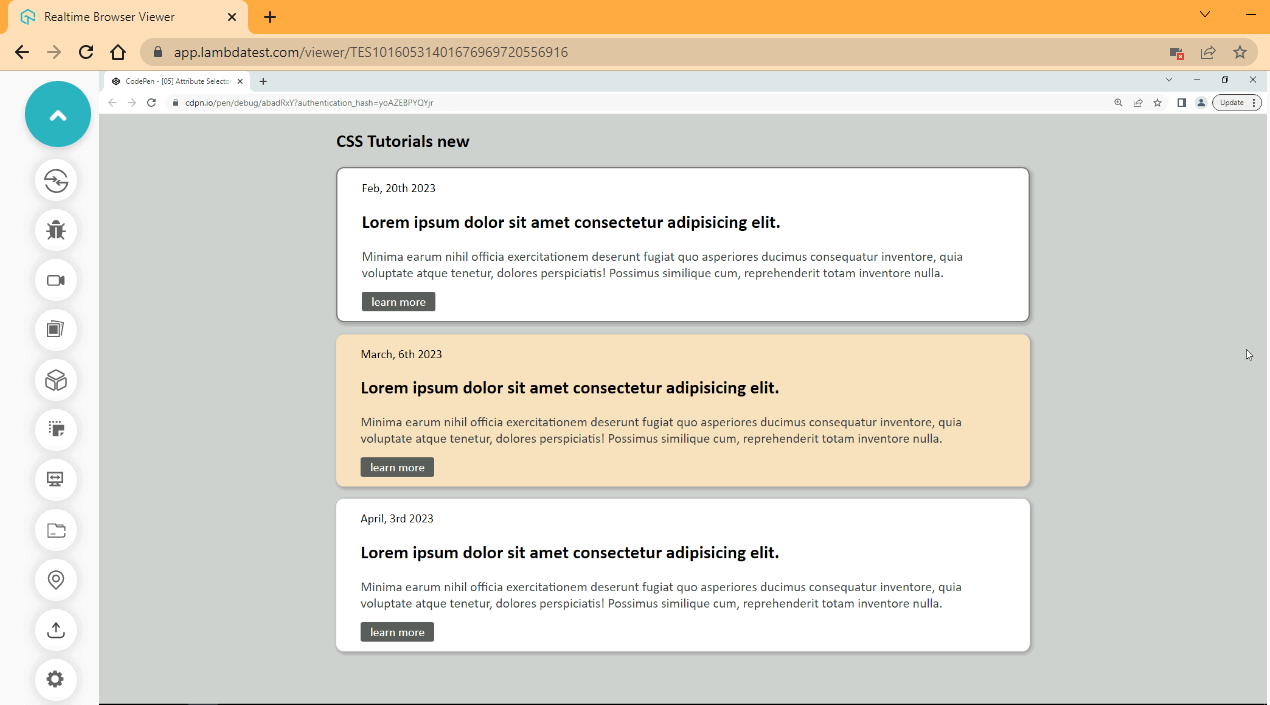
Task: Click the first learn more button
Action: (x=398, y=301)
